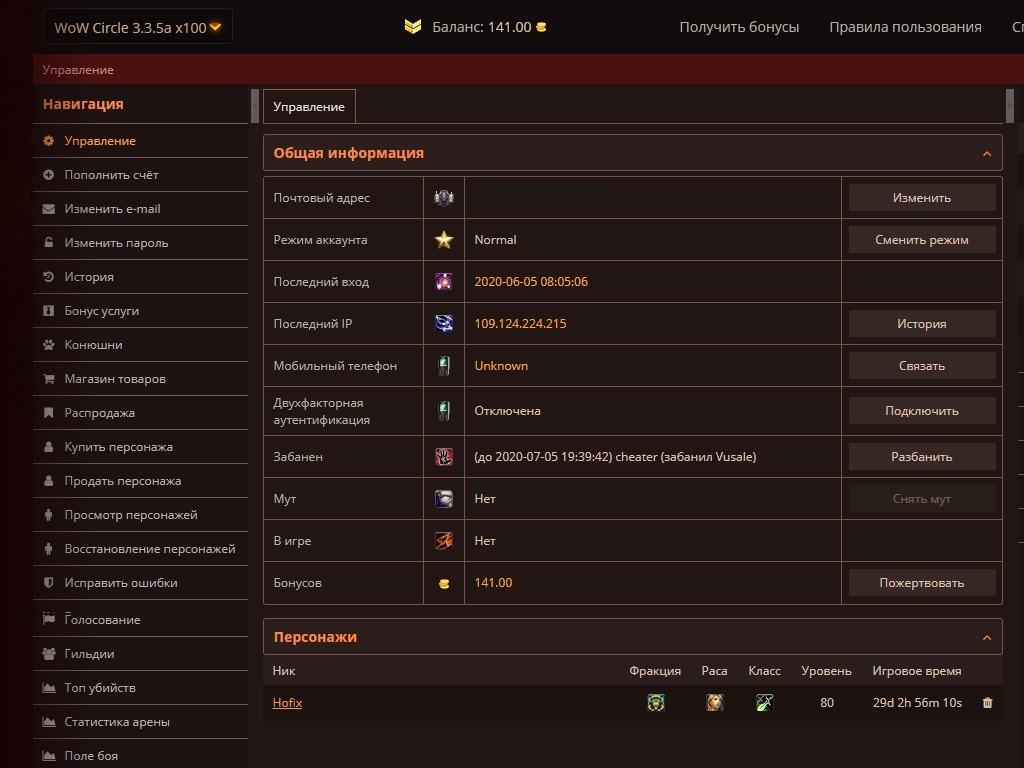Click the Получить бонусы header link
Screen dimensions: 1024x768
tap(739, 27)
